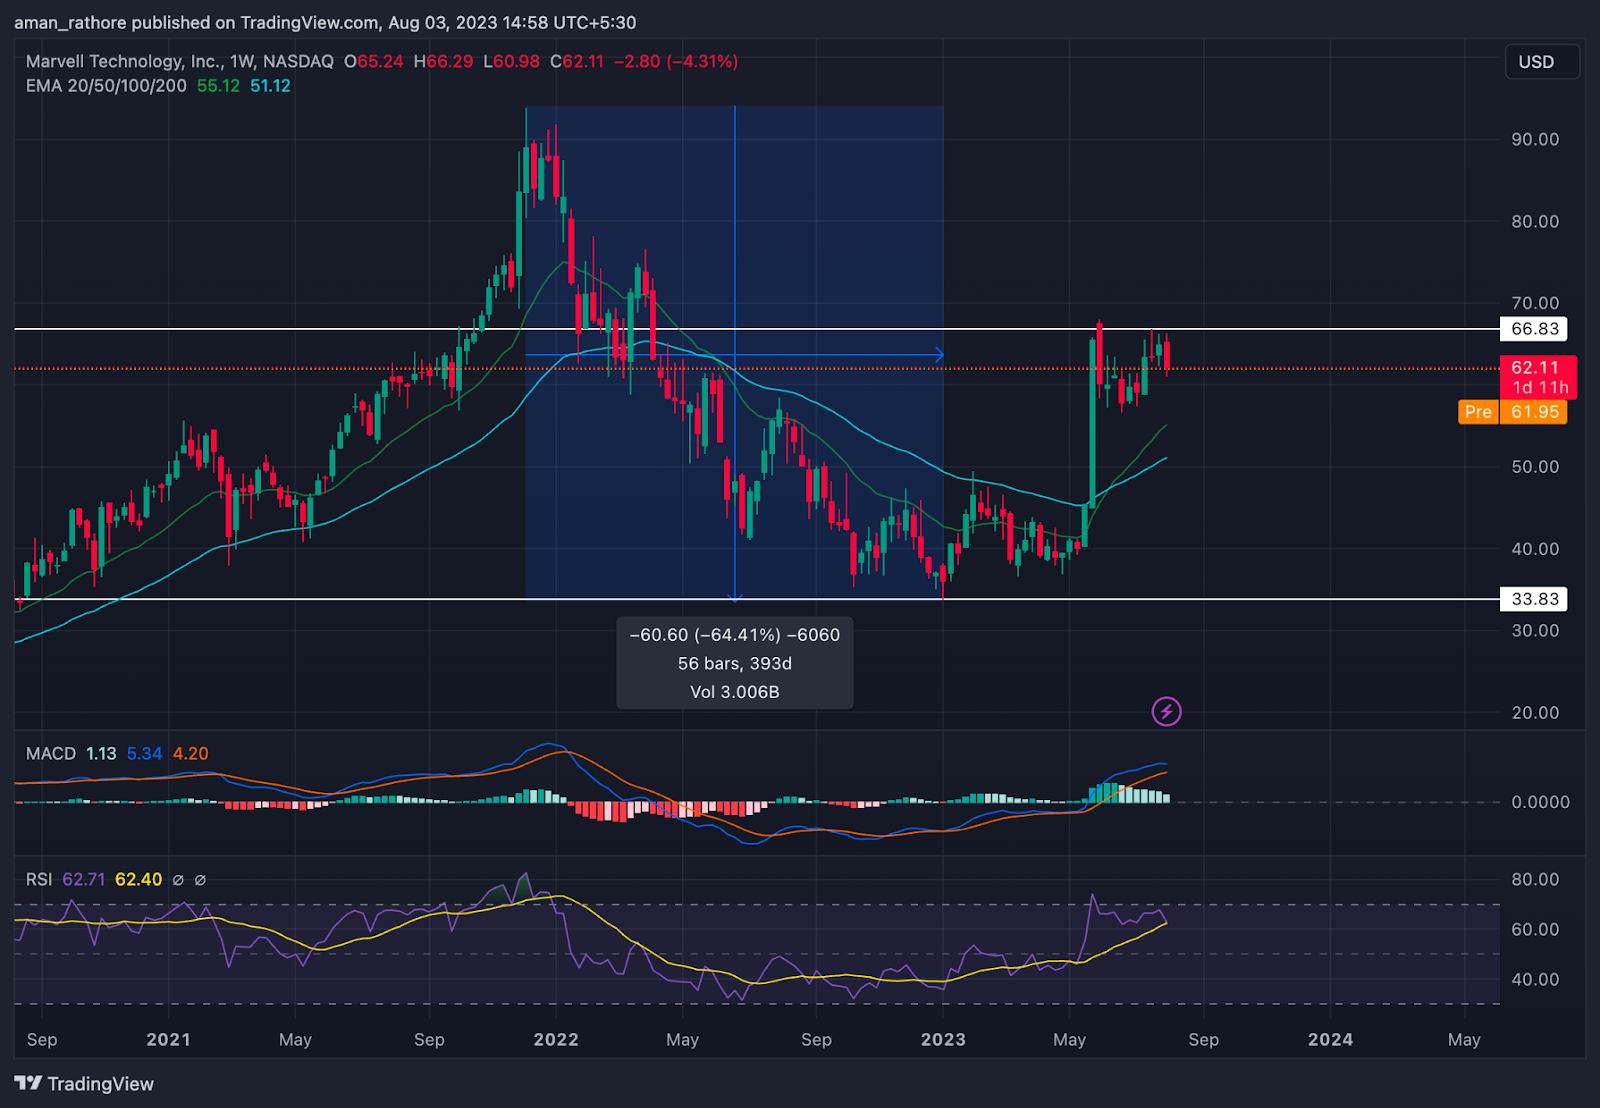Viewport: 1600px width, 1108px height.
Task: Click the 80.00 label on RSI axis
Action: click(x=1535, y=880)
